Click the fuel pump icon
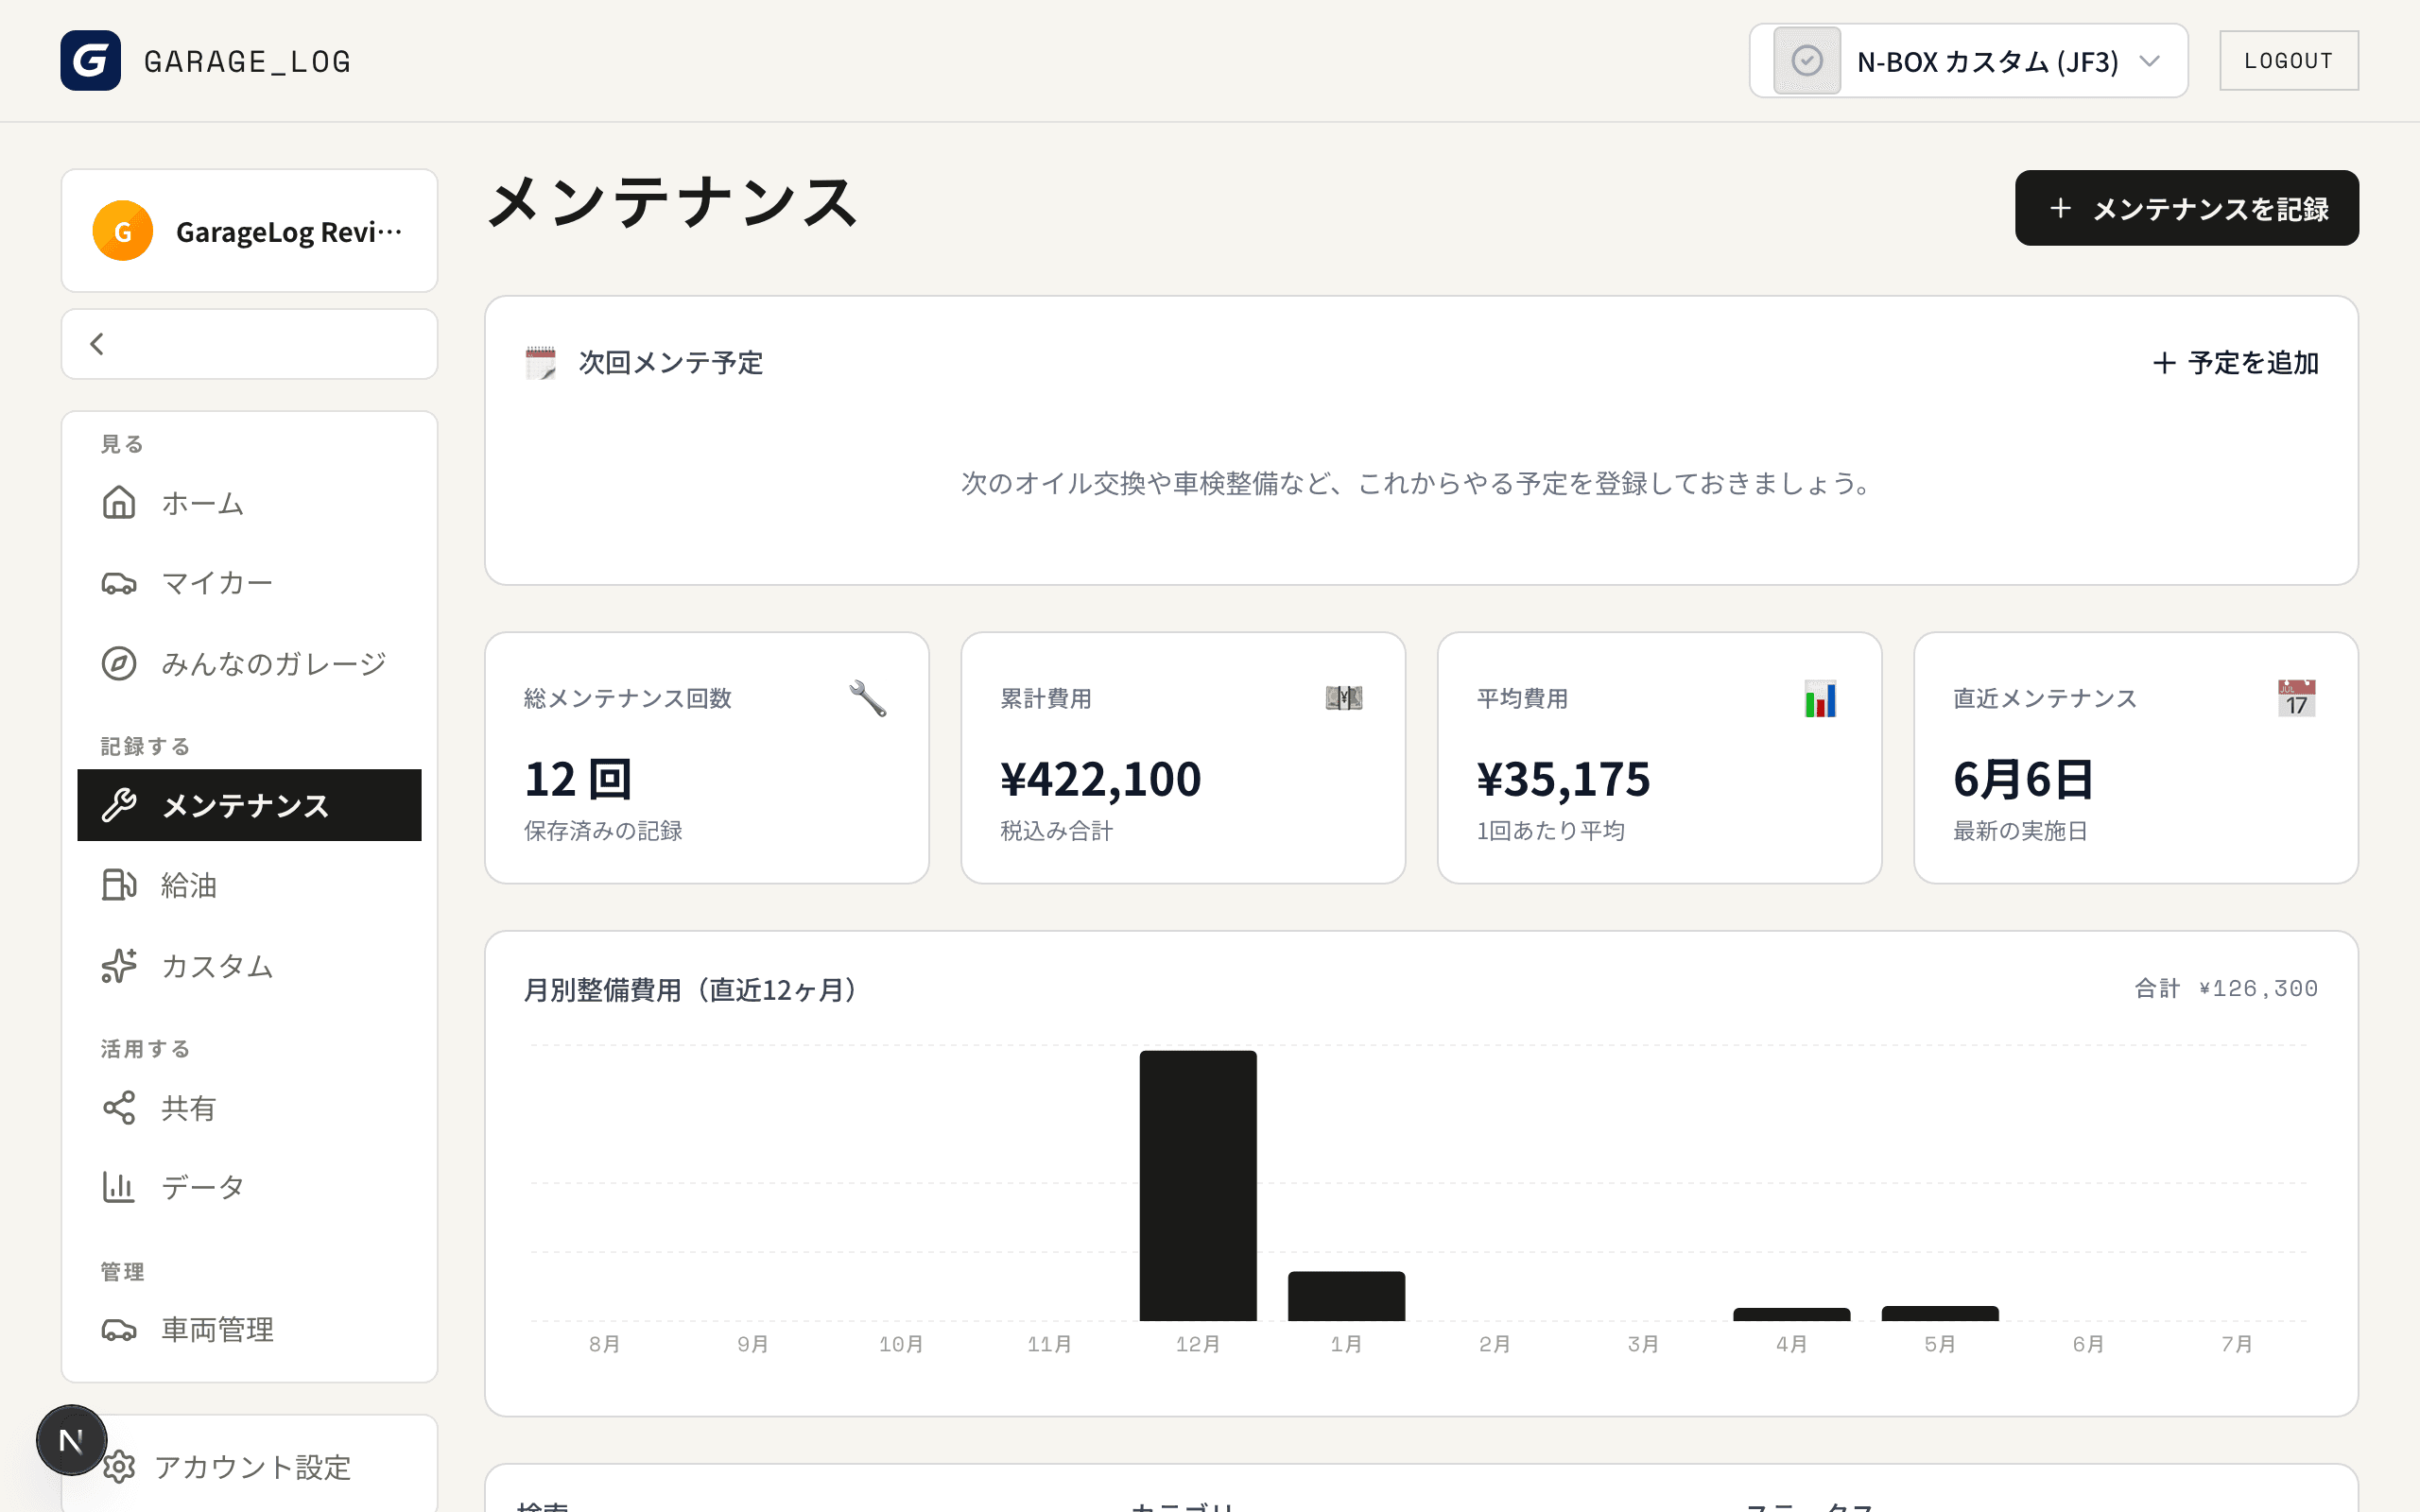 (x=119, y=885)
